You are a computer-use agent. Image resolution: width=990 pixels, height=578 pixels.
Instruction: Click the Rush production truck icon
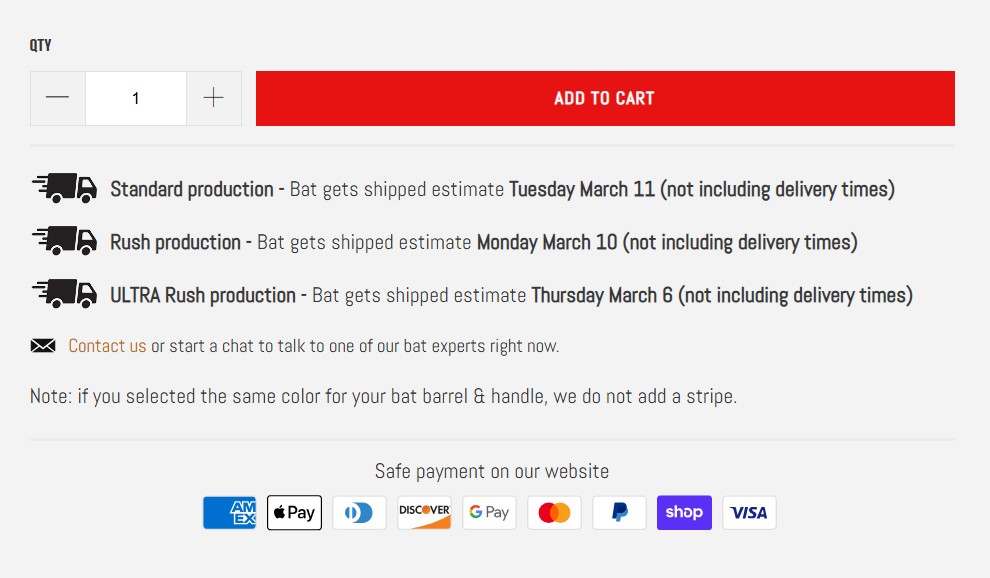click(64, 242)
